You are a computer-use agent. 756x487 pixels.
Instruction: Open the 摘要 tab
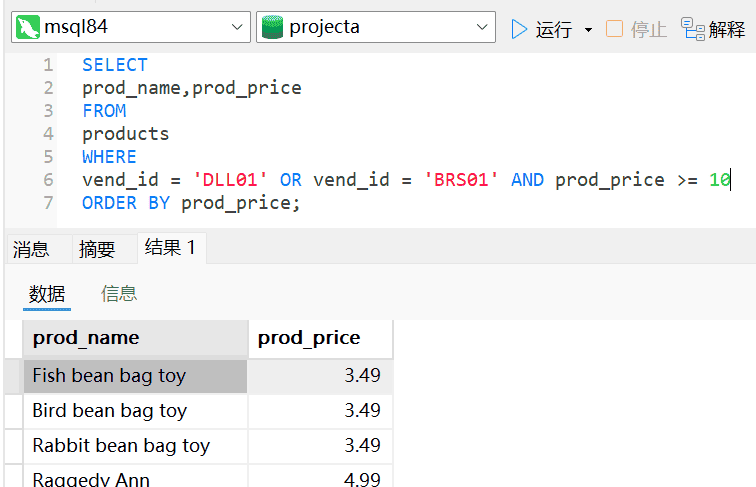pyautogui.click(x=97, y=249)
